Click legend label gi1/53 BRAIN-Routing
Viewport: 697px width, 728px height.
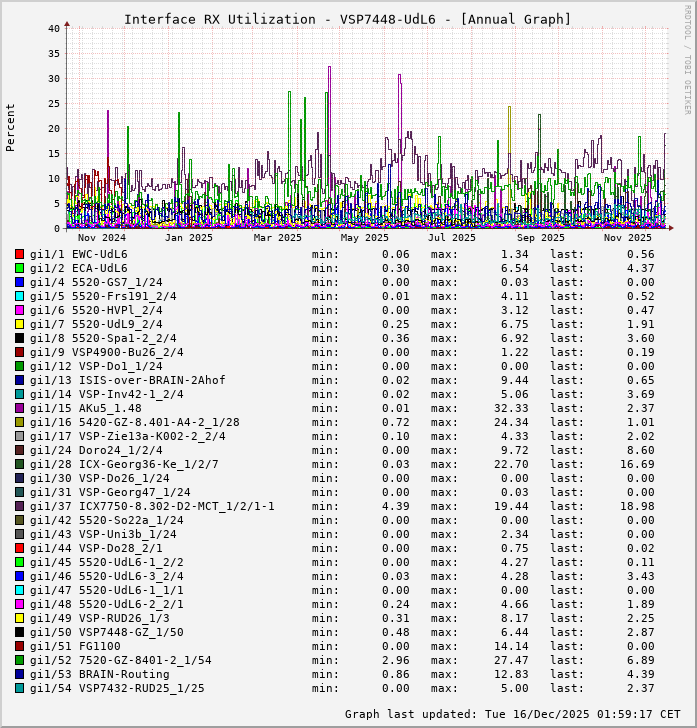(99, 674)
